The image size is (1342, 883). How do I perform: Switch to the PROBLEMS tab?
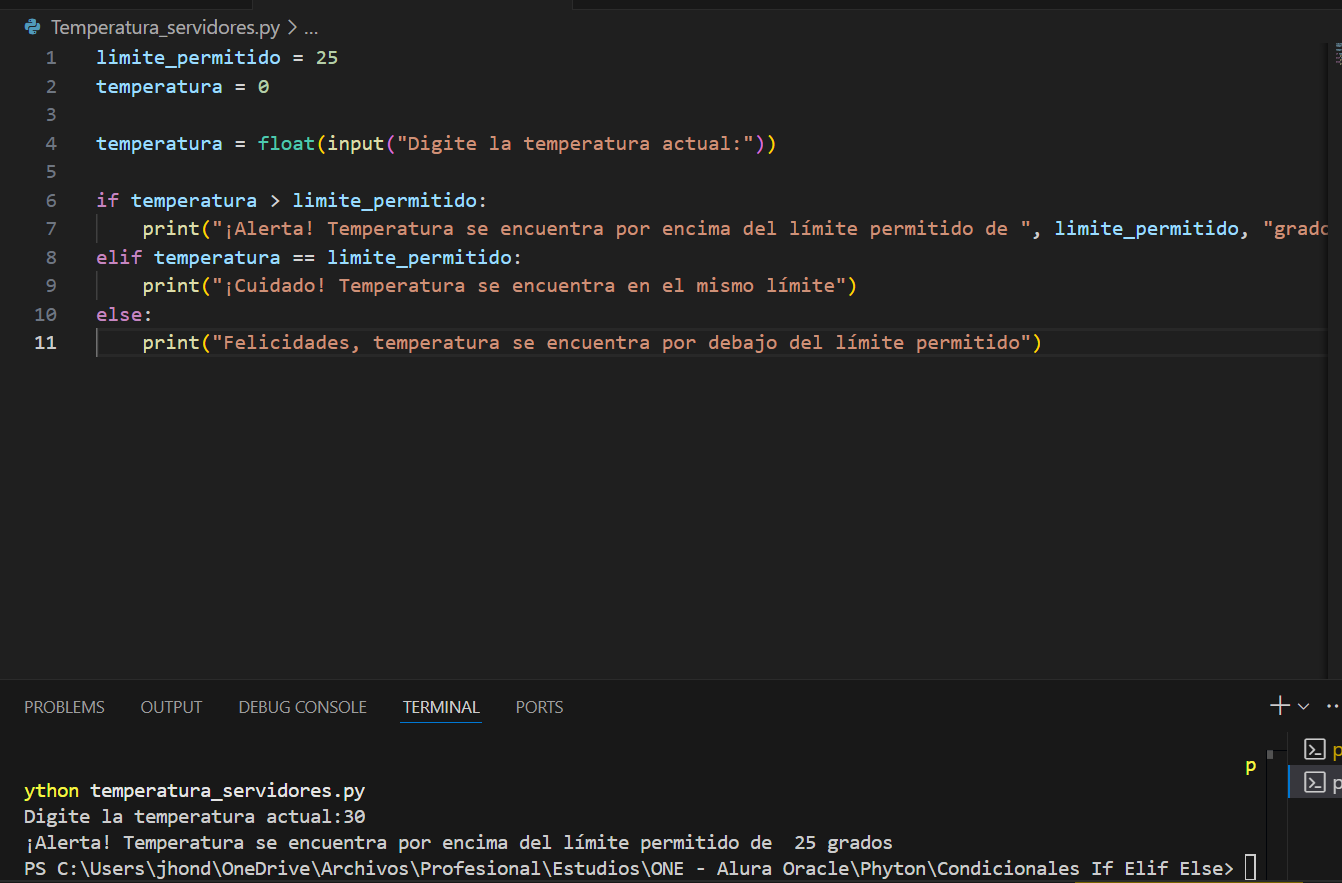[x=64, y=707]
